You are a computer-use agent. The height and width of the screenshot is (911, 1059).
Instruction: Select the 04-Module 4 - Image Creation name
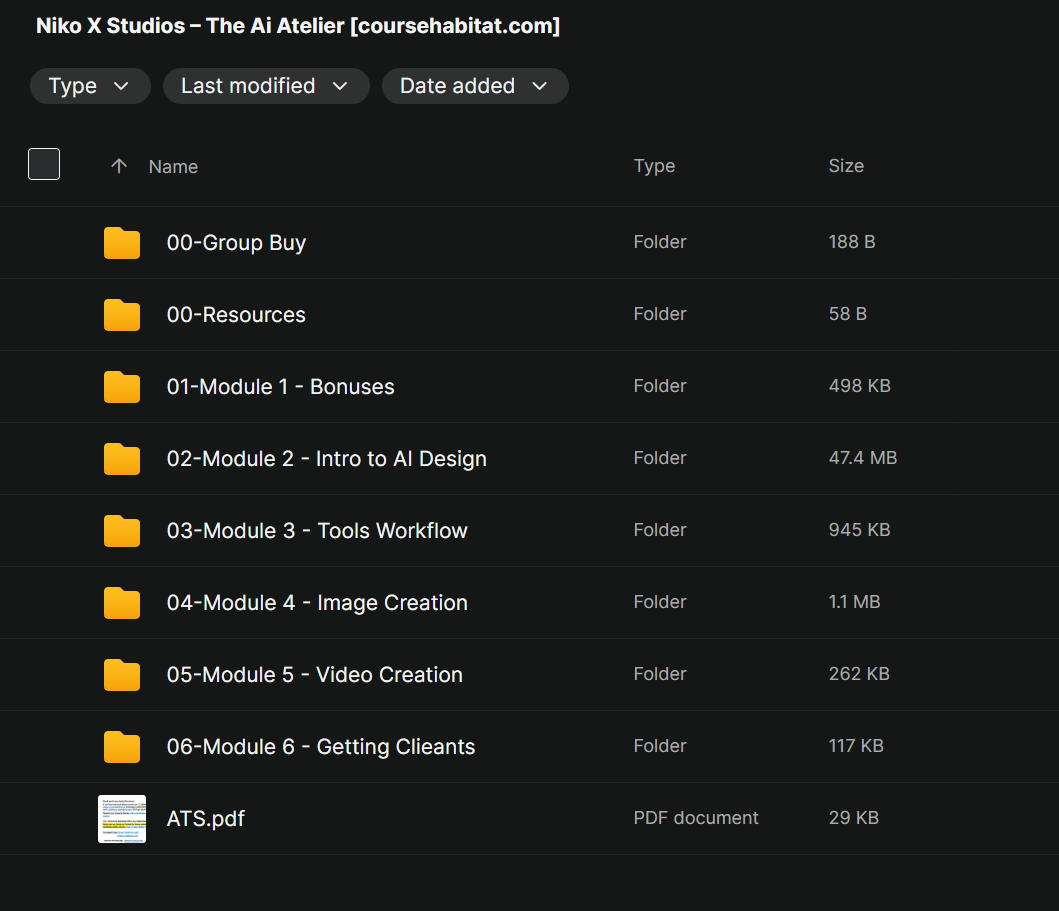317,603
